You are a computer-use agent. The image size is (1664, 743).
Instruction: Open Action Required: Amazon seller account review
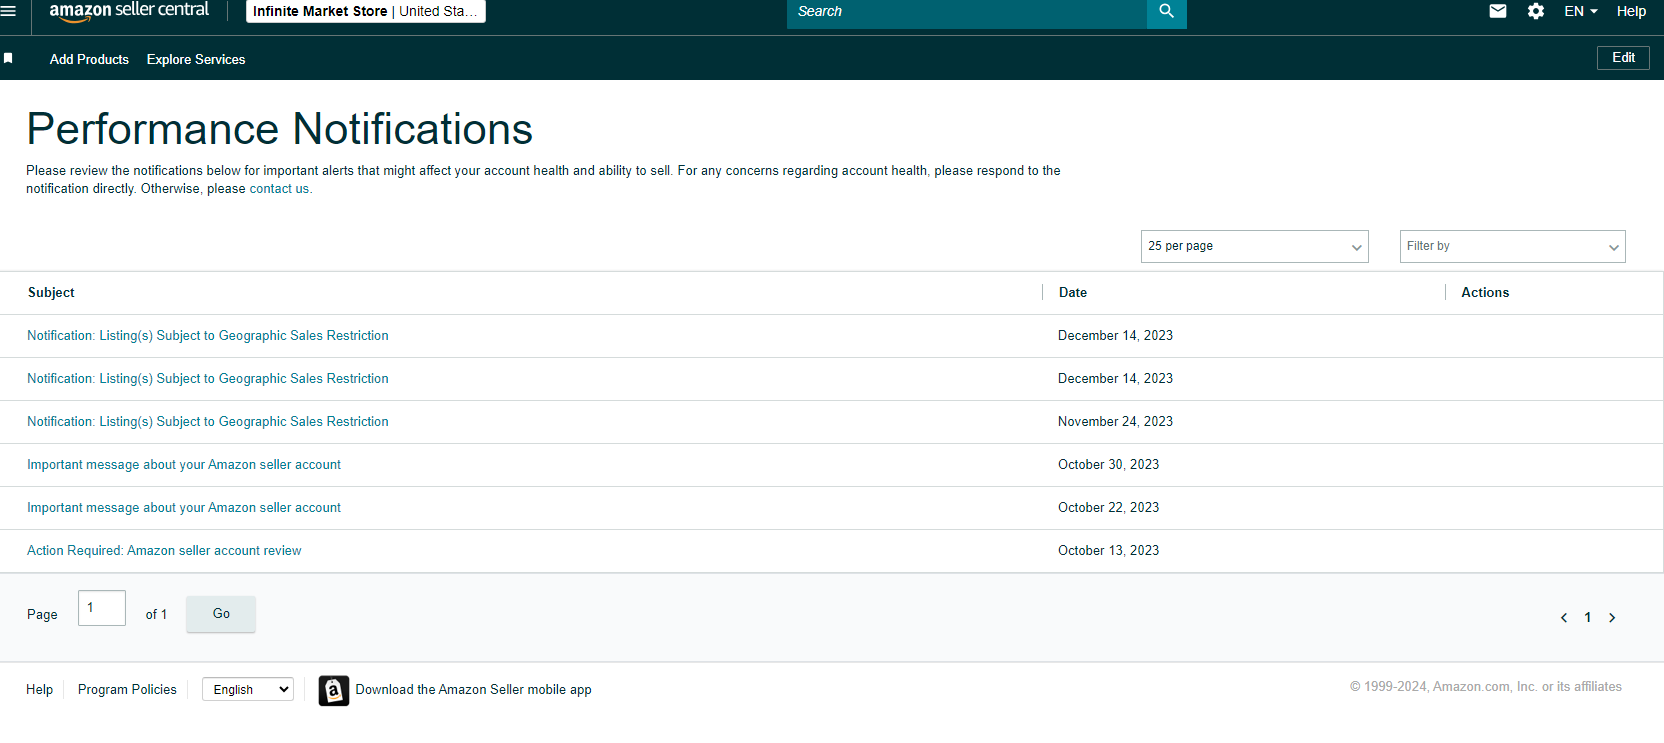point(164,551)
